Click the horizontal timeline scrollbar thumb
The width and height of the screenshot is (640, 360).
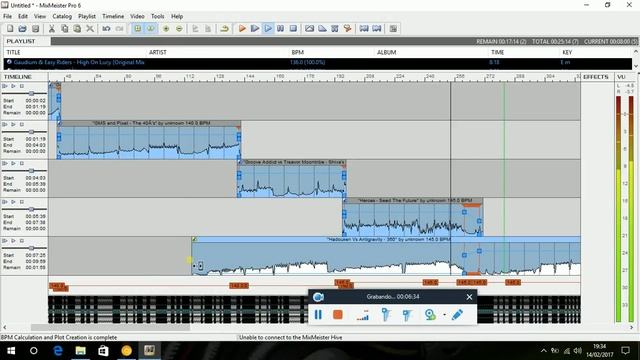click(110, 327)
